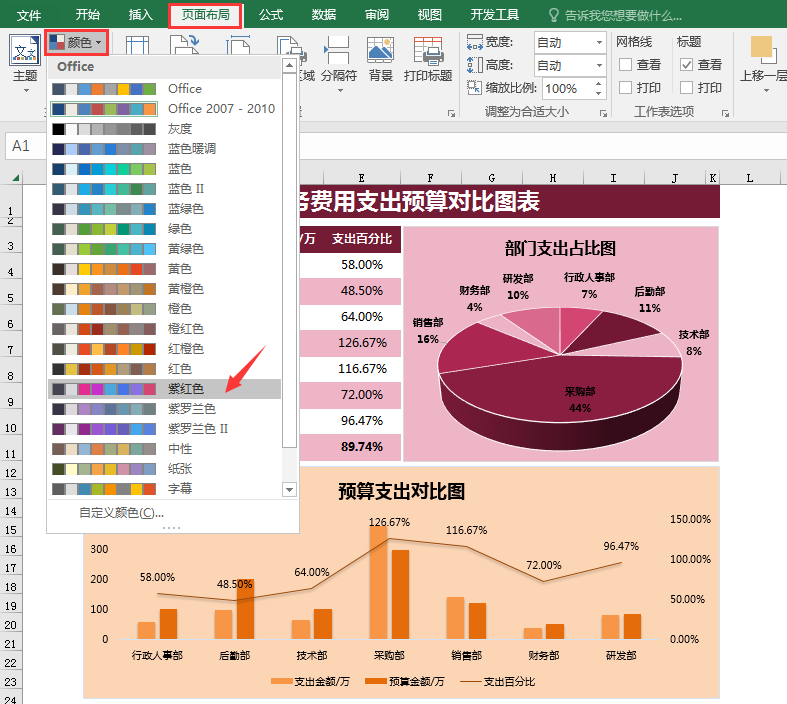This screenshot has width=787, height=704.
Task: Click the lightbulb tell-me icon
Action: tap(553, 15)
